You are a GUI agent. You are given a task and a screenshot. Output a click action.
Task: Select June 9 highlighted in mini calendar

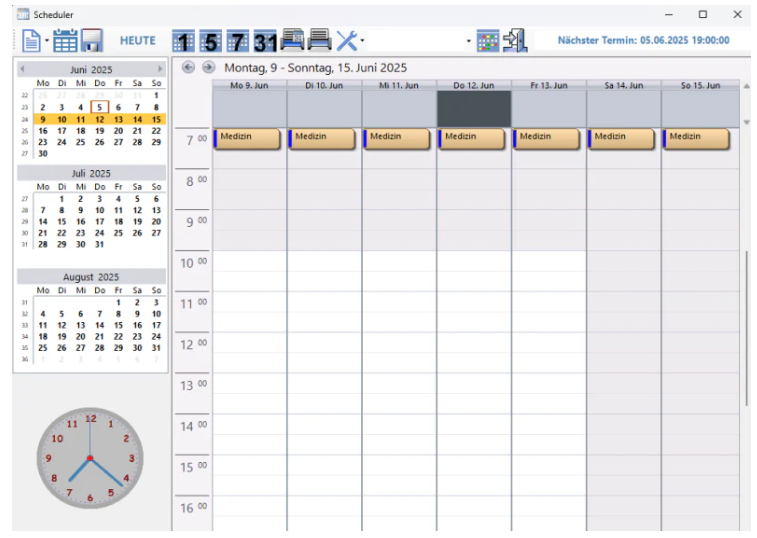[x=43, y=119]
